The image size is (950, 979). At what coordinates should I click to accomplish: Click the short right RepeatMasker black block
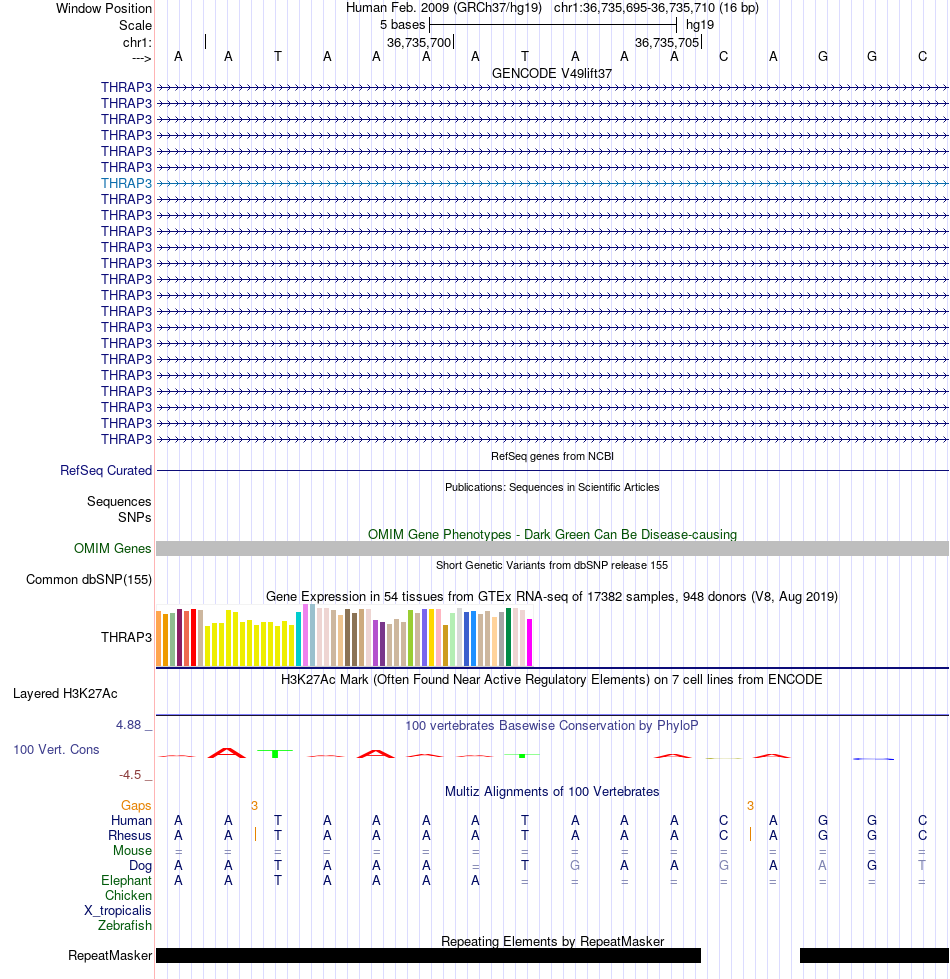[874, 956]
